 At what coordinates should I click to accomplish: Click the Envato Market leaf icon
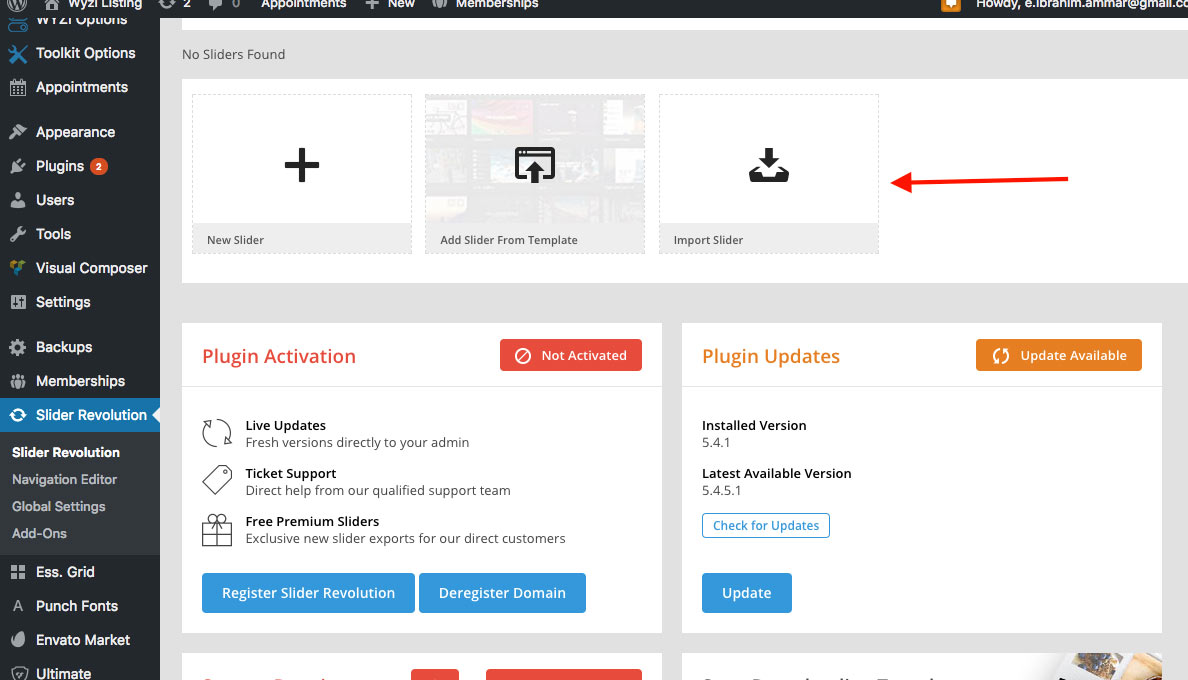click(18, 640)
